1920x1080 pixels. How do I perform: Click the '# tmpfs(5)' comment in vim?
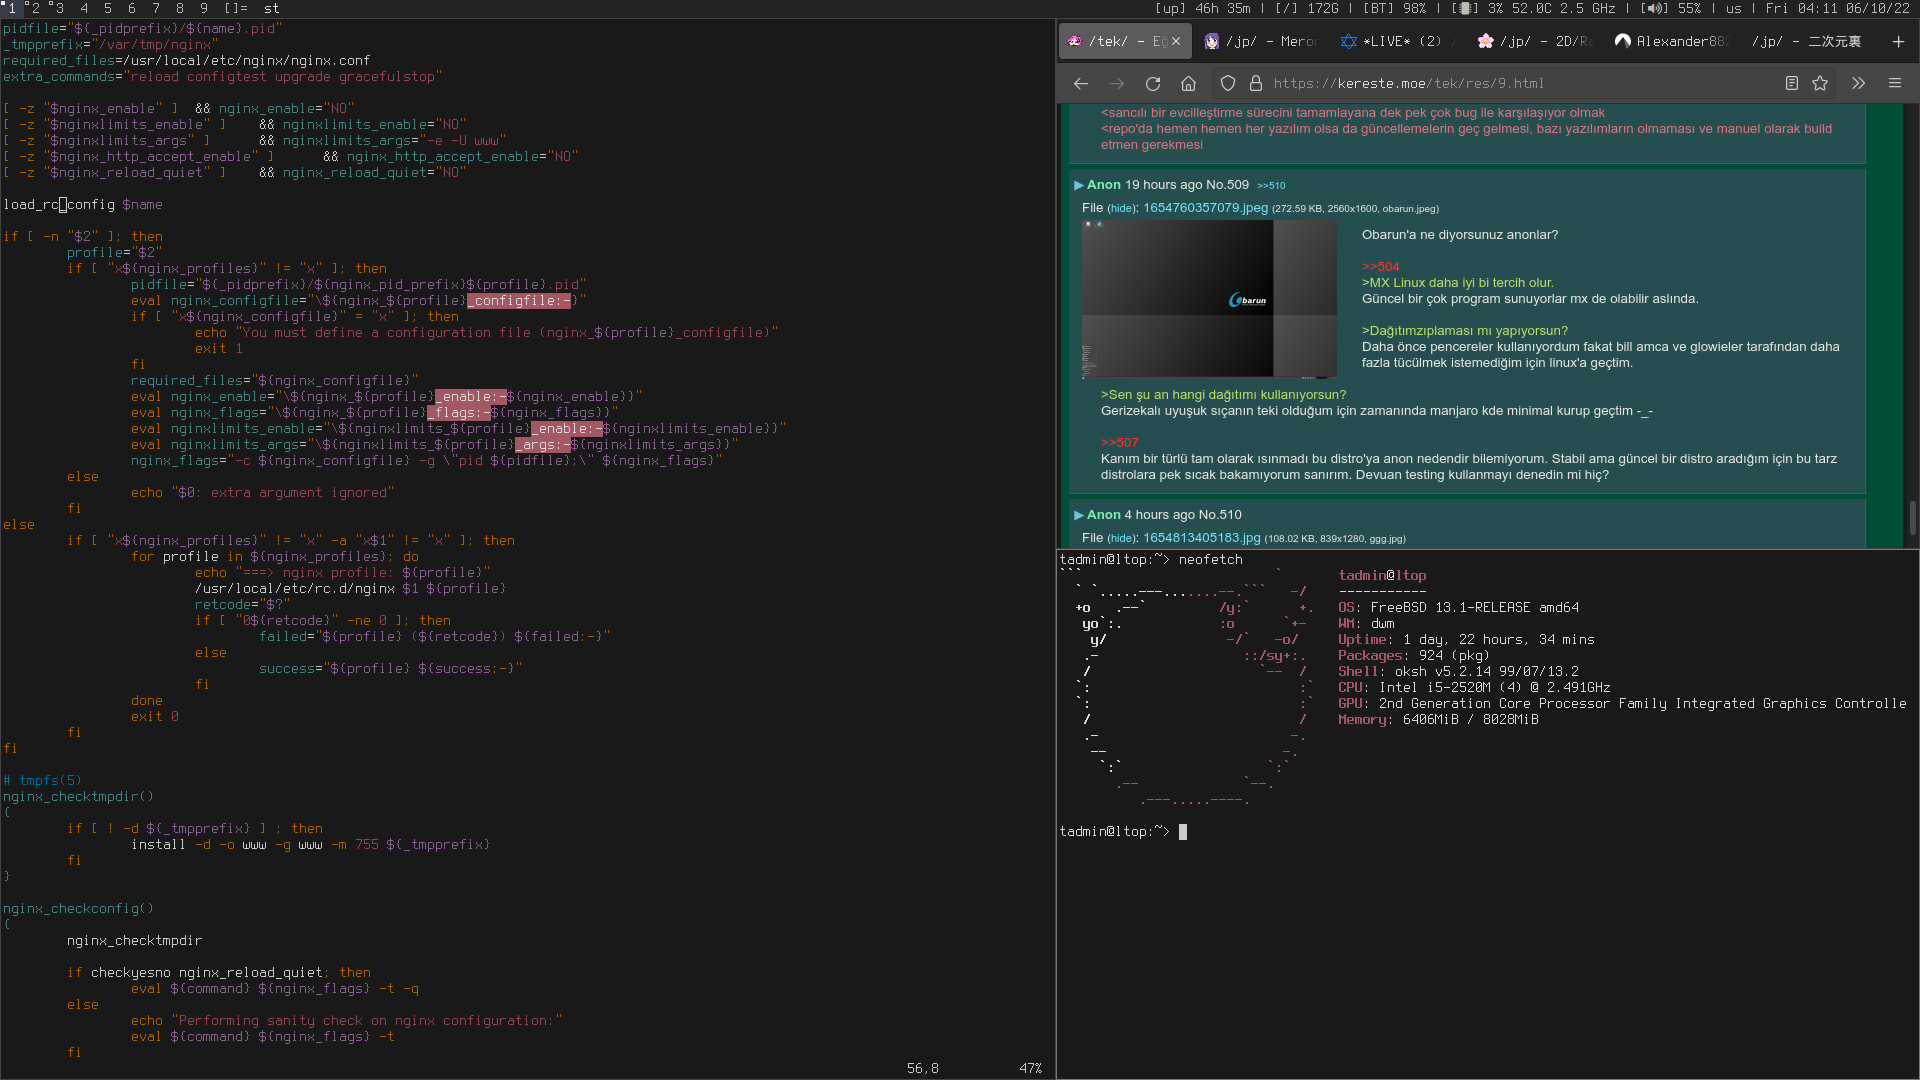(x=43, y=781)
